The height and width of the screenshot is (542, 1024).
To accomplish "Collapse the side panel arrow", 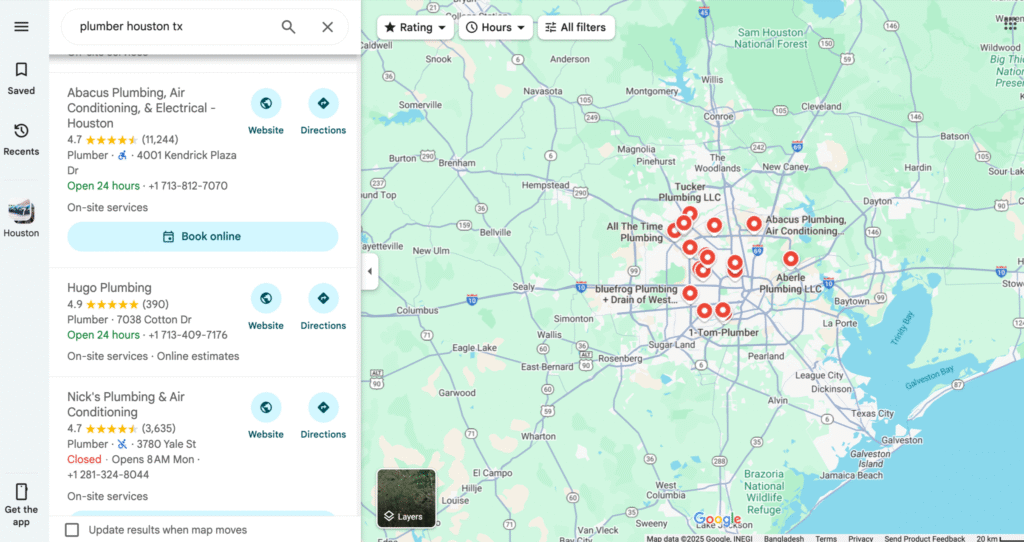I will coord(370,271).
